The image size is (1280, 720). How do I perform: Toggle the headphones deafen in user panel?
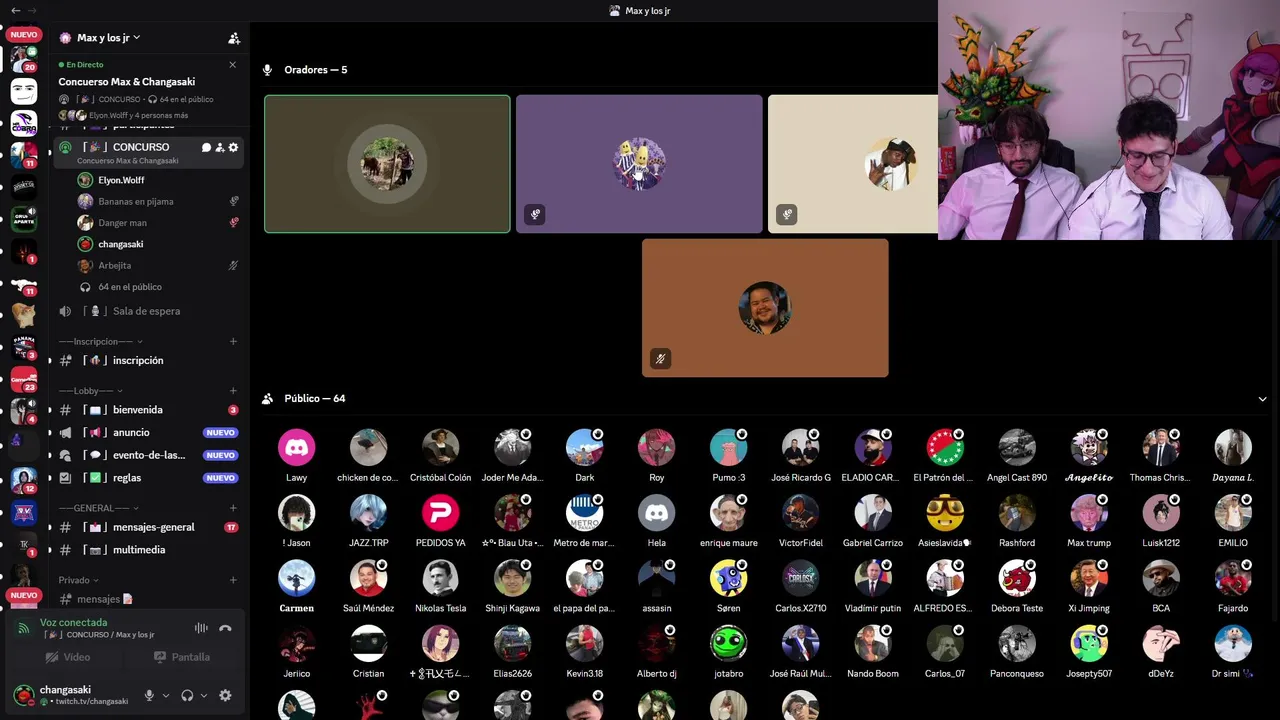187,695
